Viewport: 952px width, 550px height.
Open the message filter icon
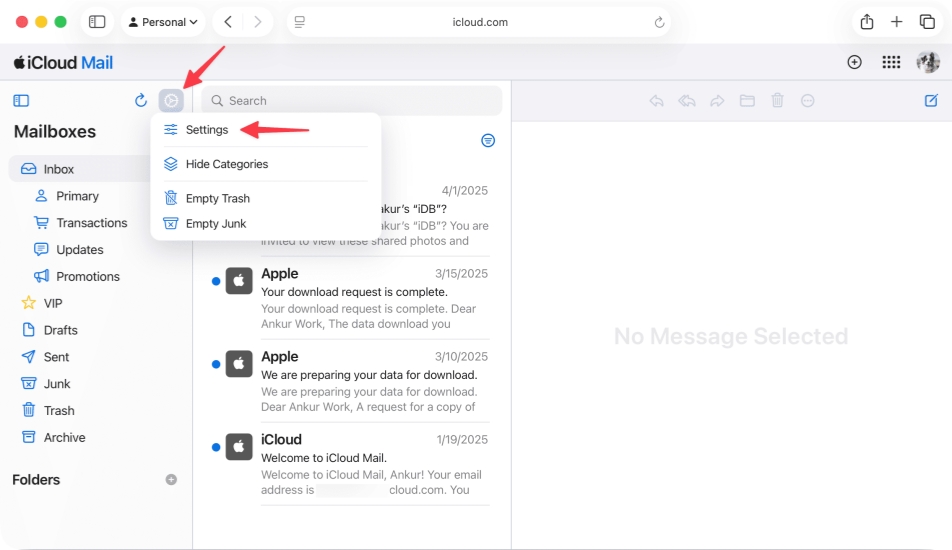point(488,141)
